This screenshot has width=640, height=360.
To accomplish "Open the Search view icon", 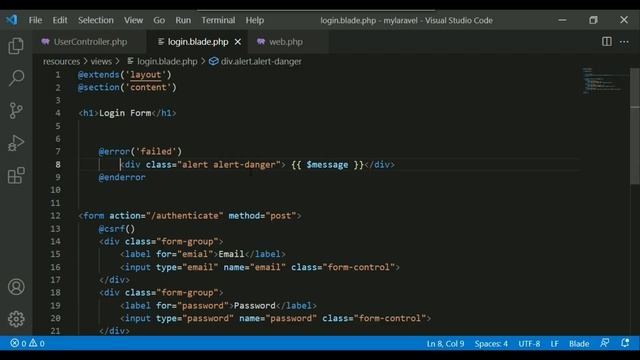I will pos(16,78).
